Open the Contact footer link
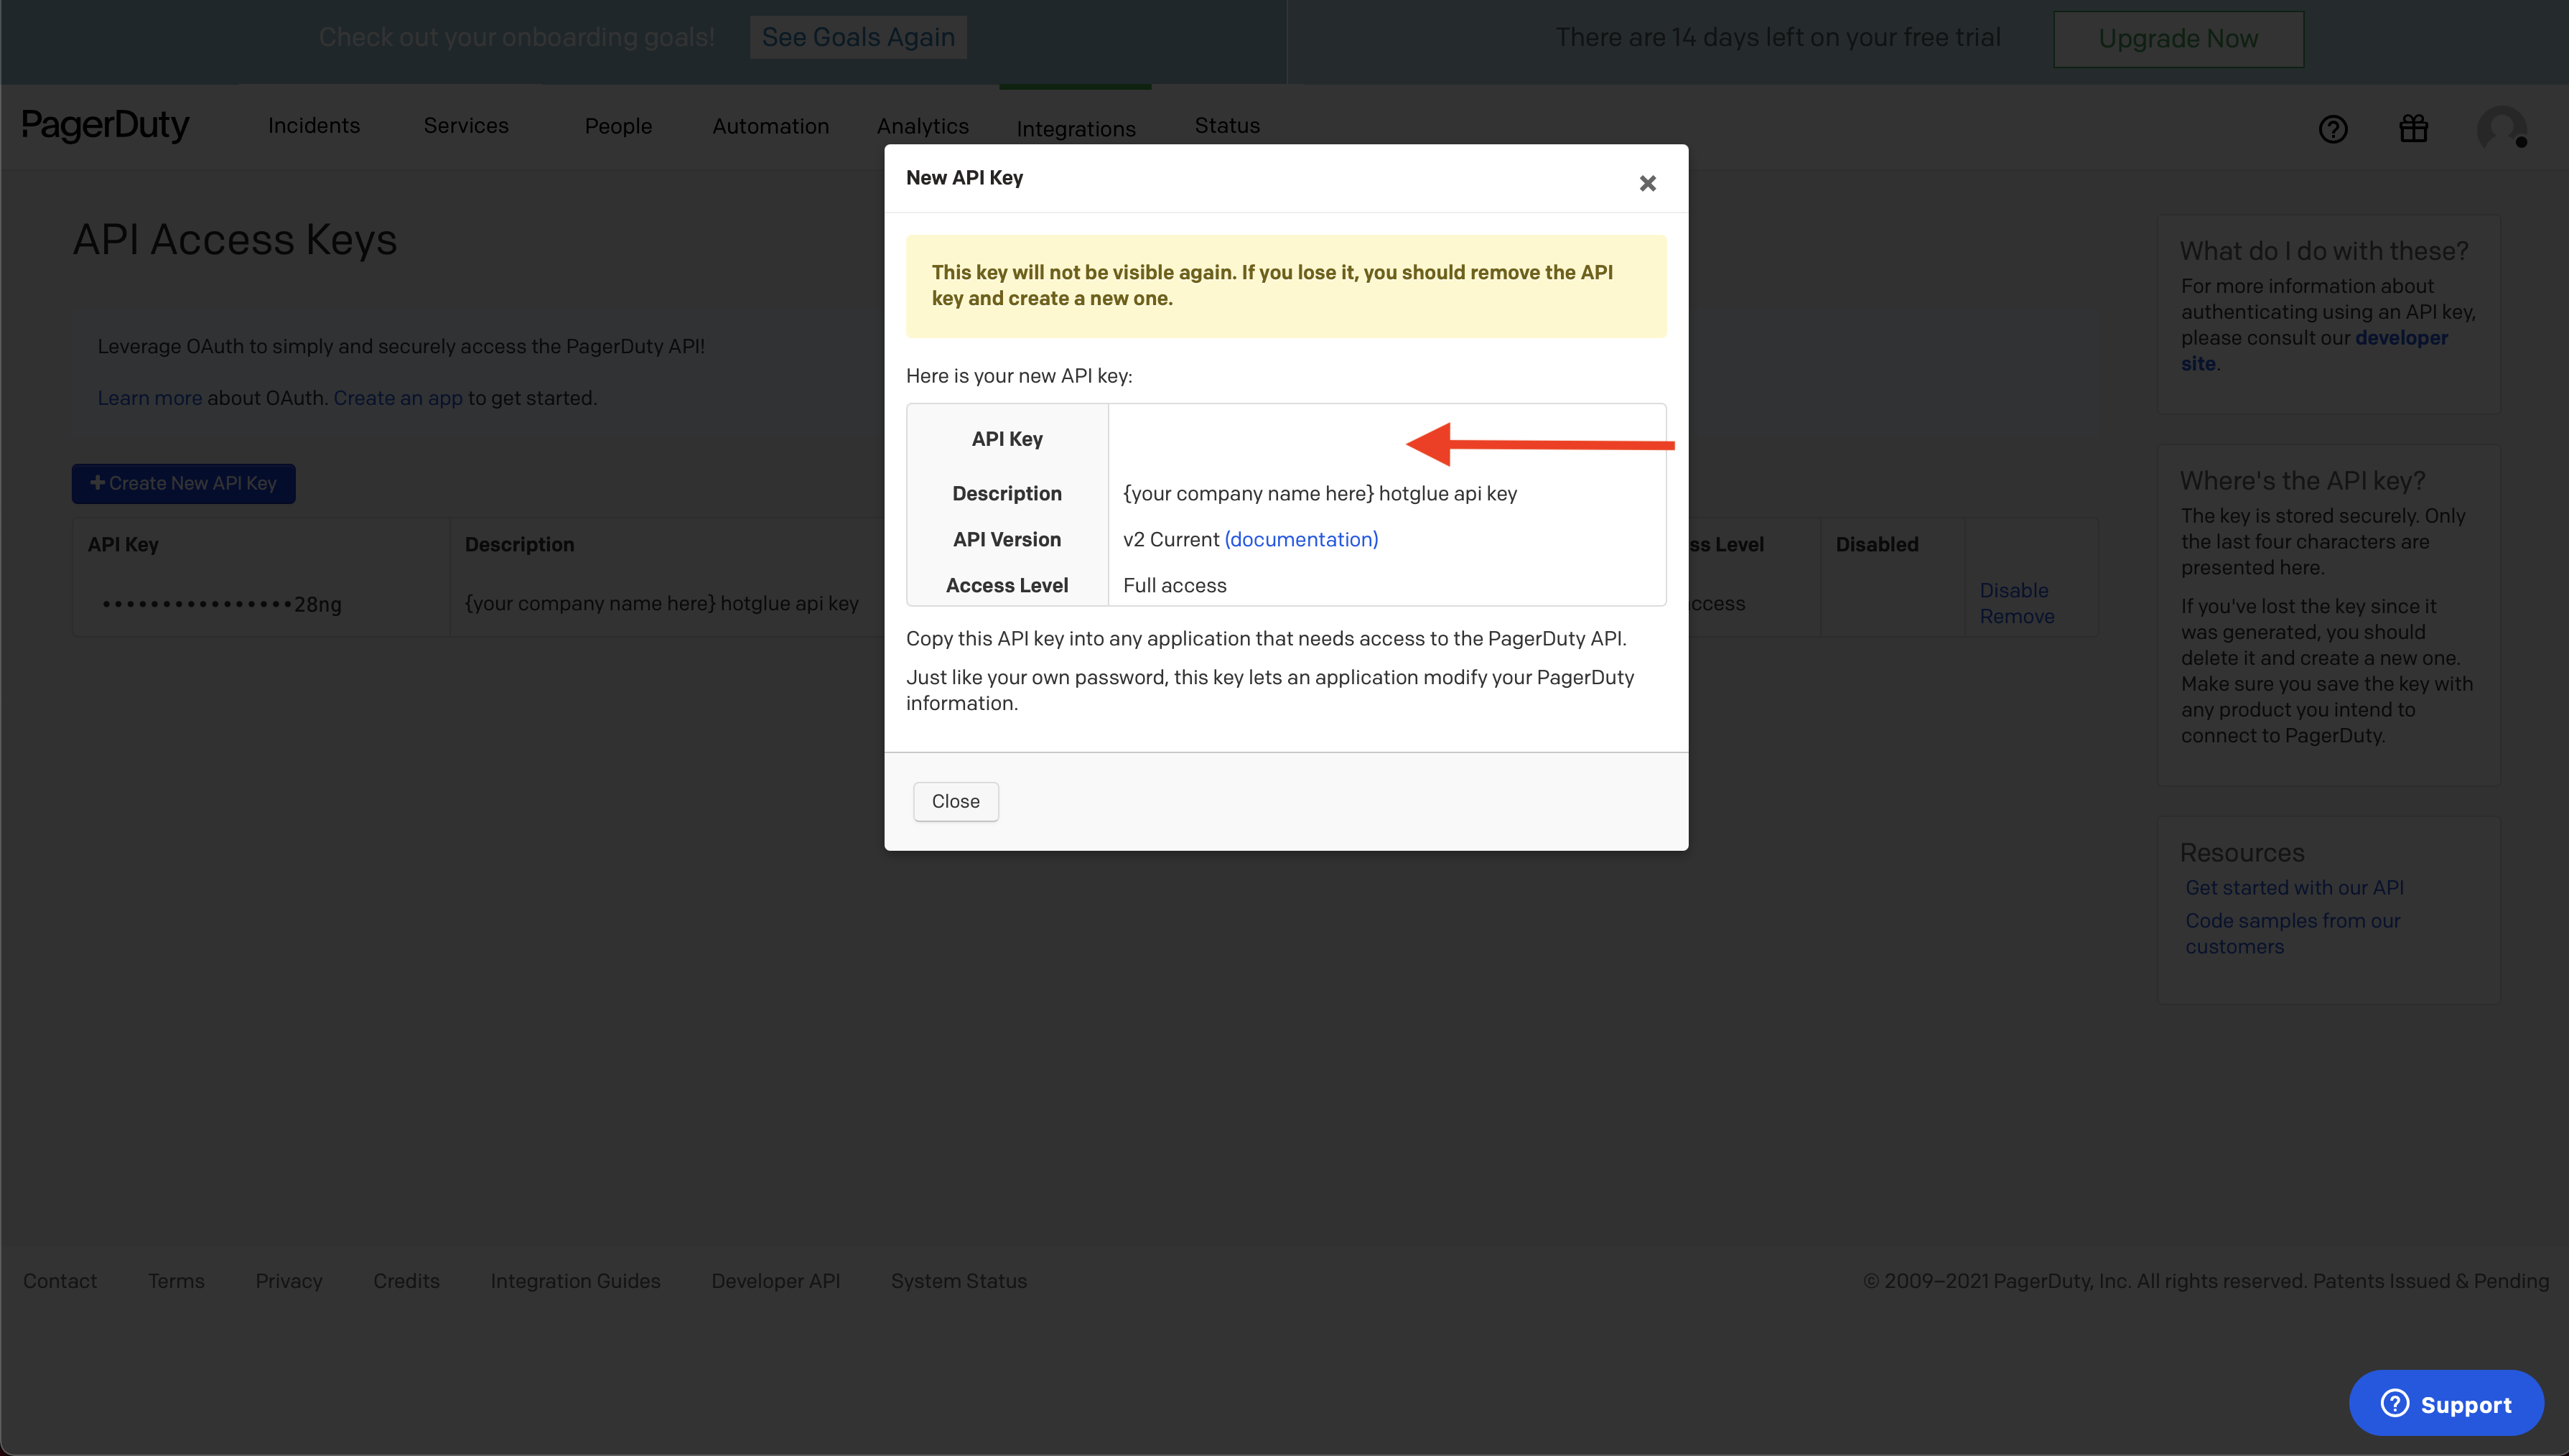The image size is (2569, 1456). [x=60, y=1281]
